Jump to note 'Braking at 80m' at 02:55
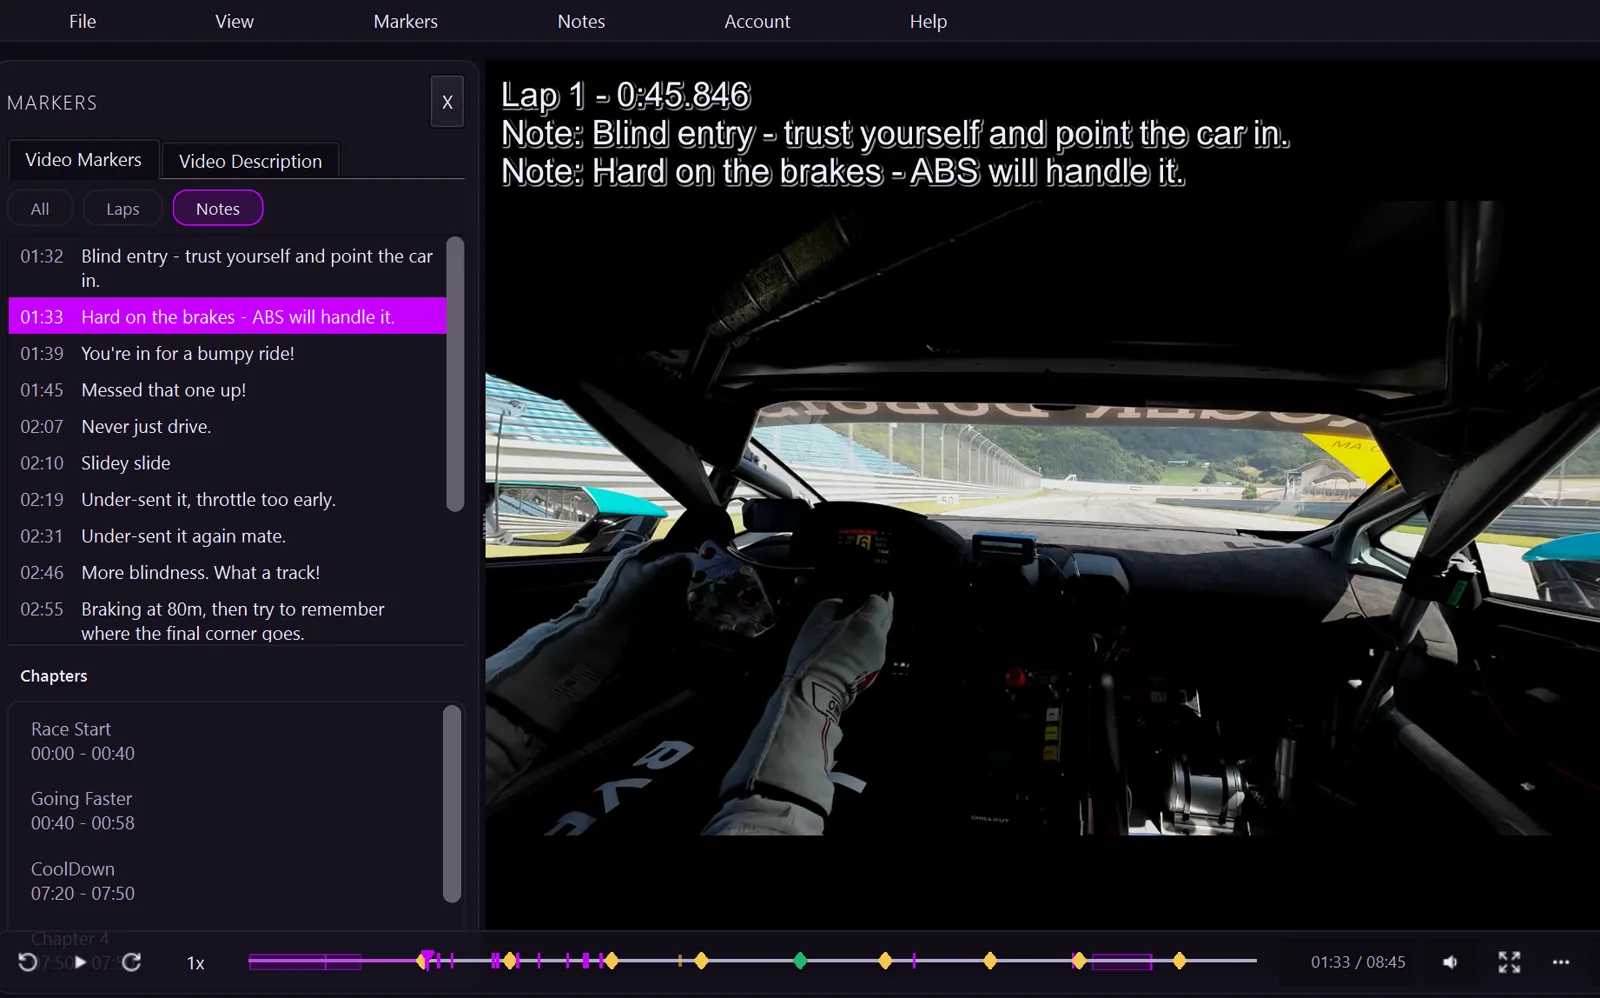Image resolution: width=1600 pixels, height=998 pixels. click(227, 620)
